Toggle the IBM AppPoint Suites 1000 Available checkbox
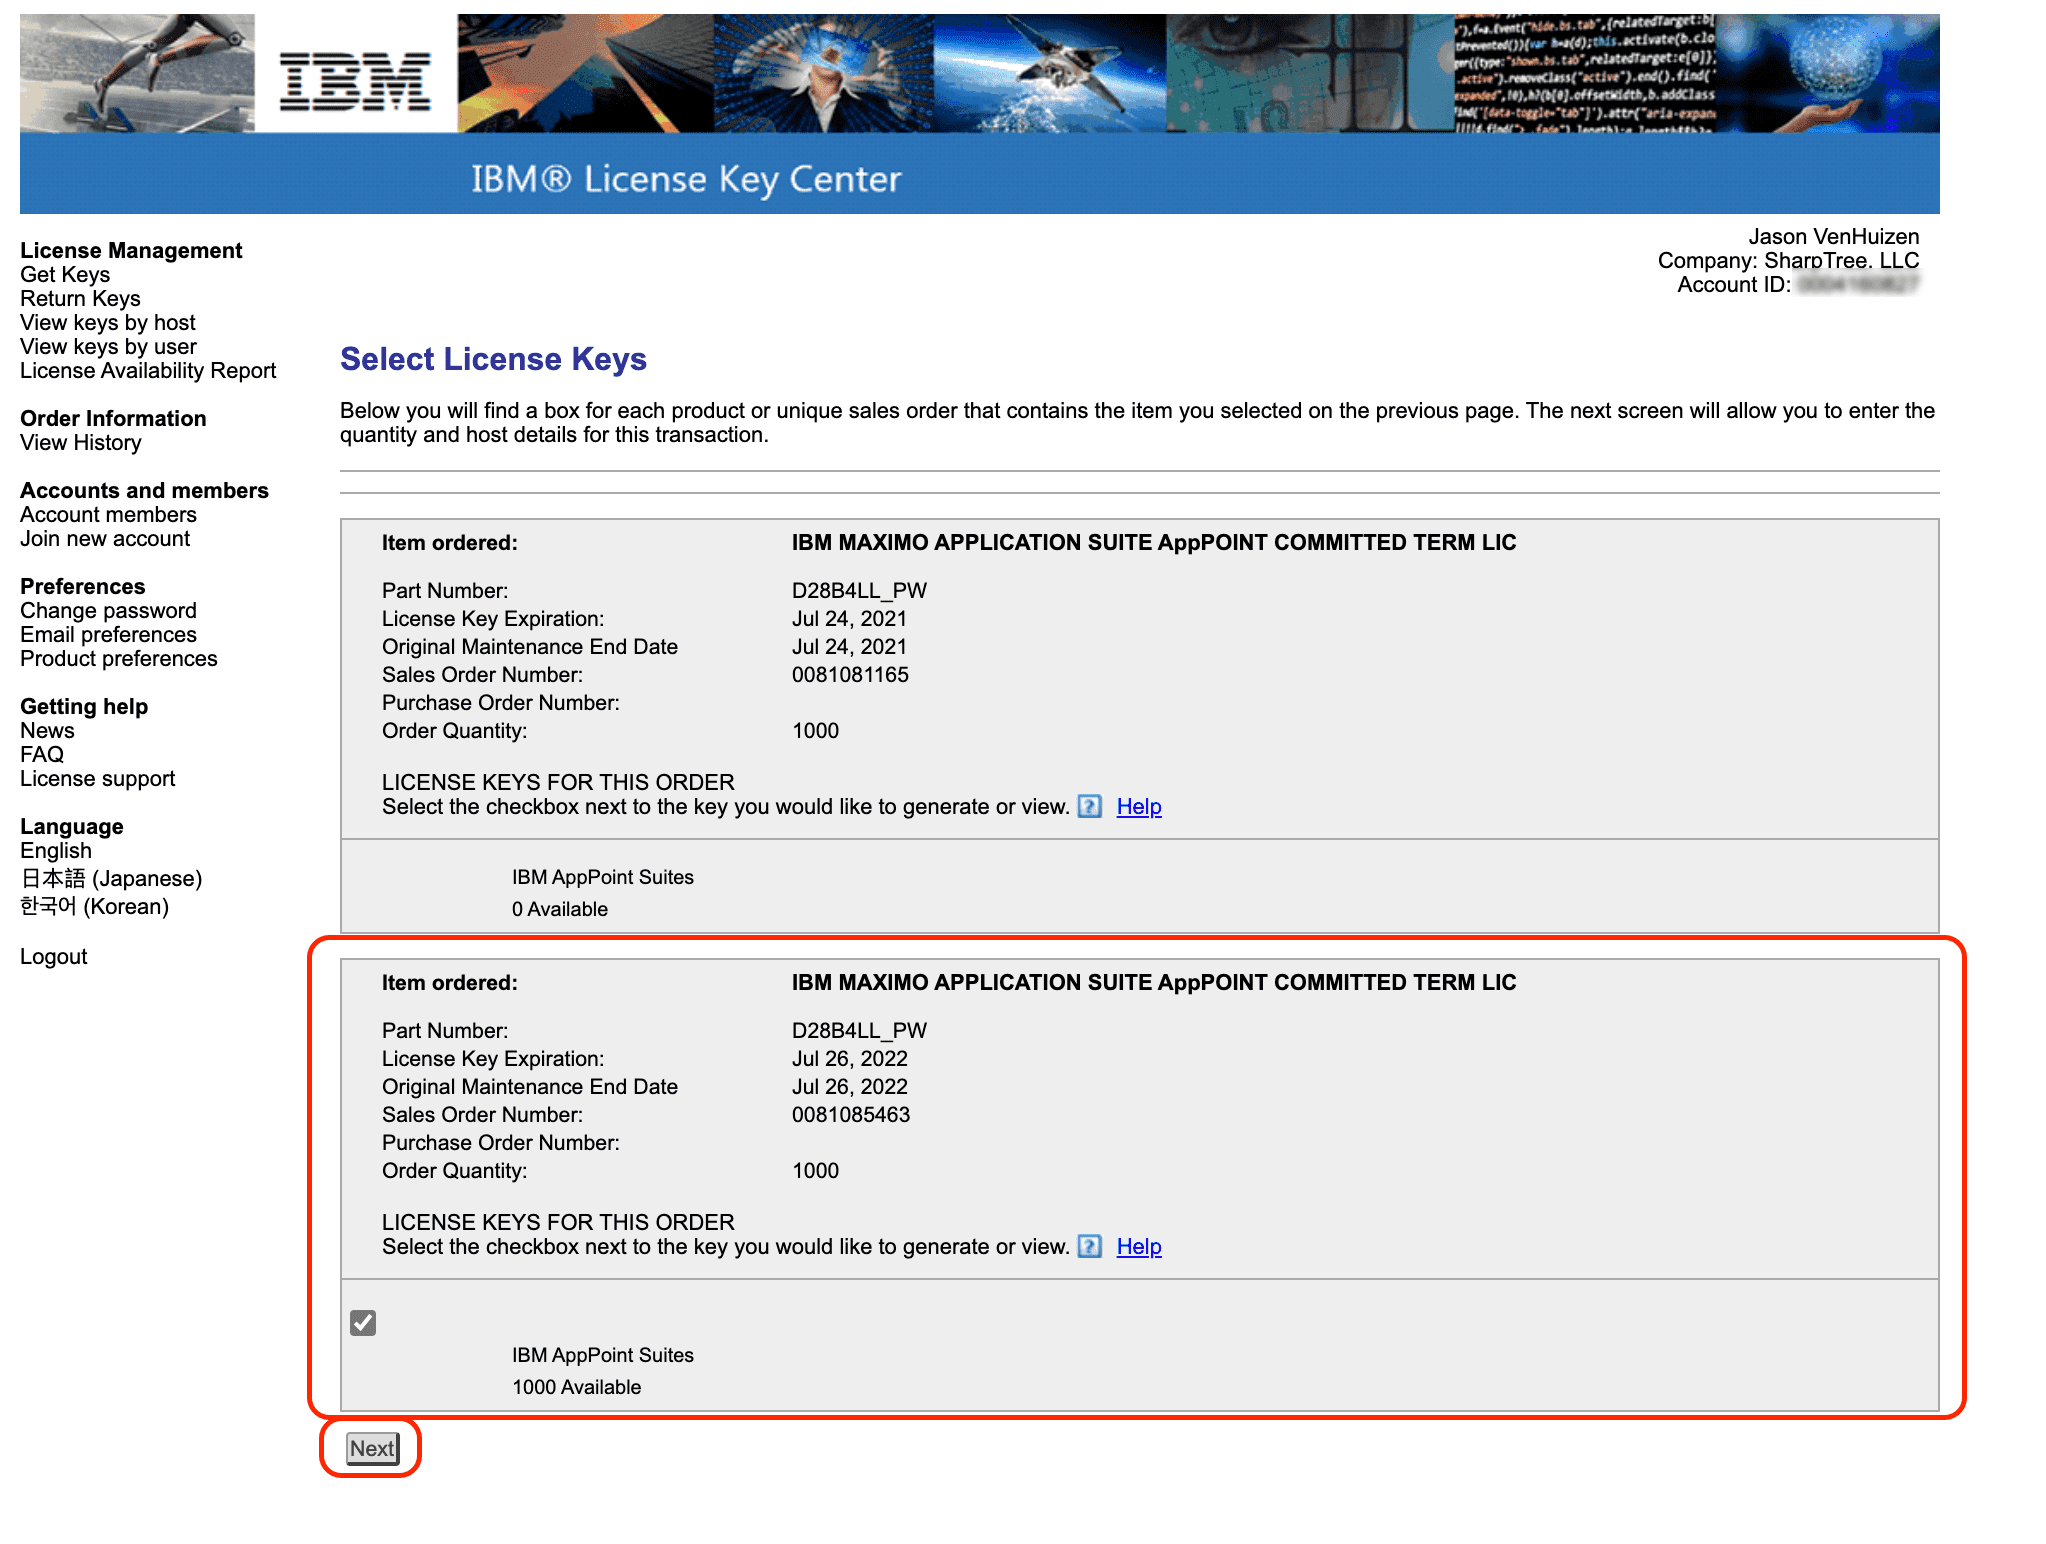The image size is (2046, 1544). (363, 1323)
